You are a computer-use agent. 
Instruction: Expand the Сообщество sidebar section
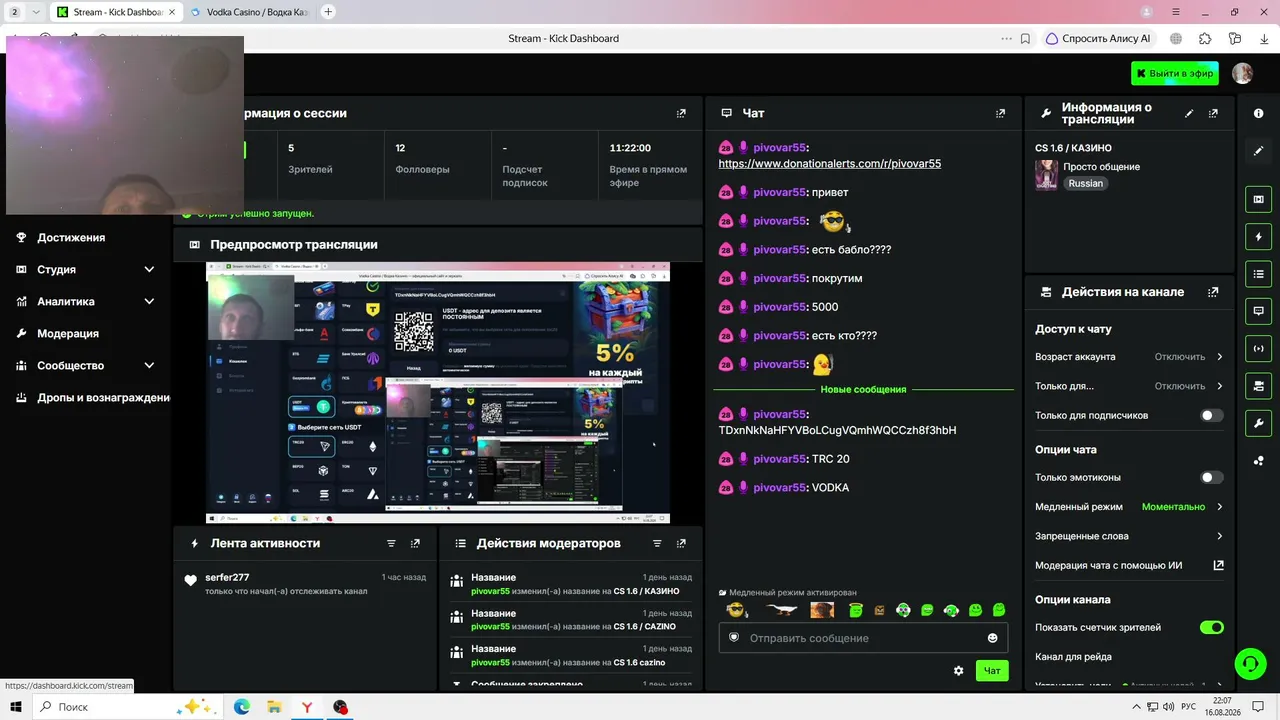coord(149,366)
